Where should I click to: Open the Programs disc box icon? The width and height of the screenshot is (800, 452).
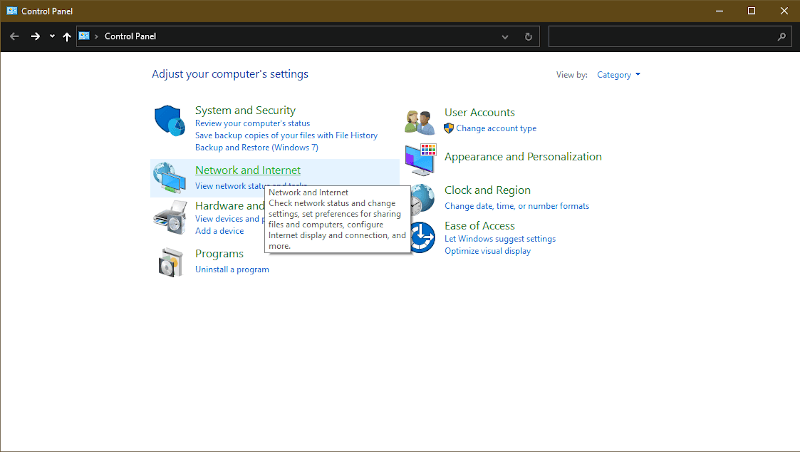[x=170, y=263]
